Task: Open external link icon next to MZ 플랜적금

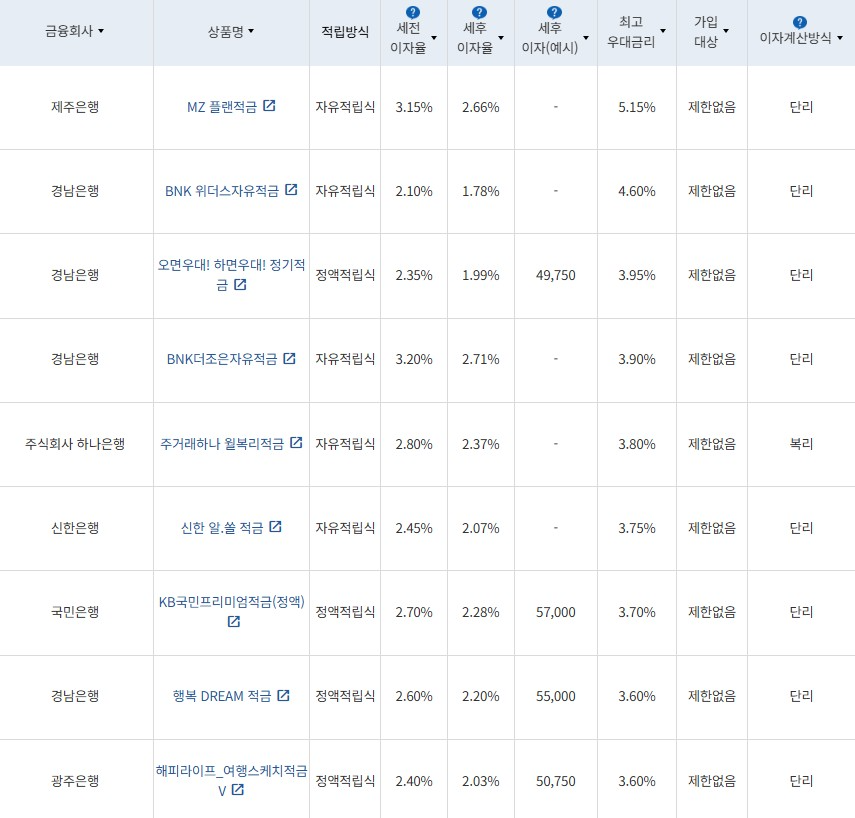Action: click(x=267, y=106)
